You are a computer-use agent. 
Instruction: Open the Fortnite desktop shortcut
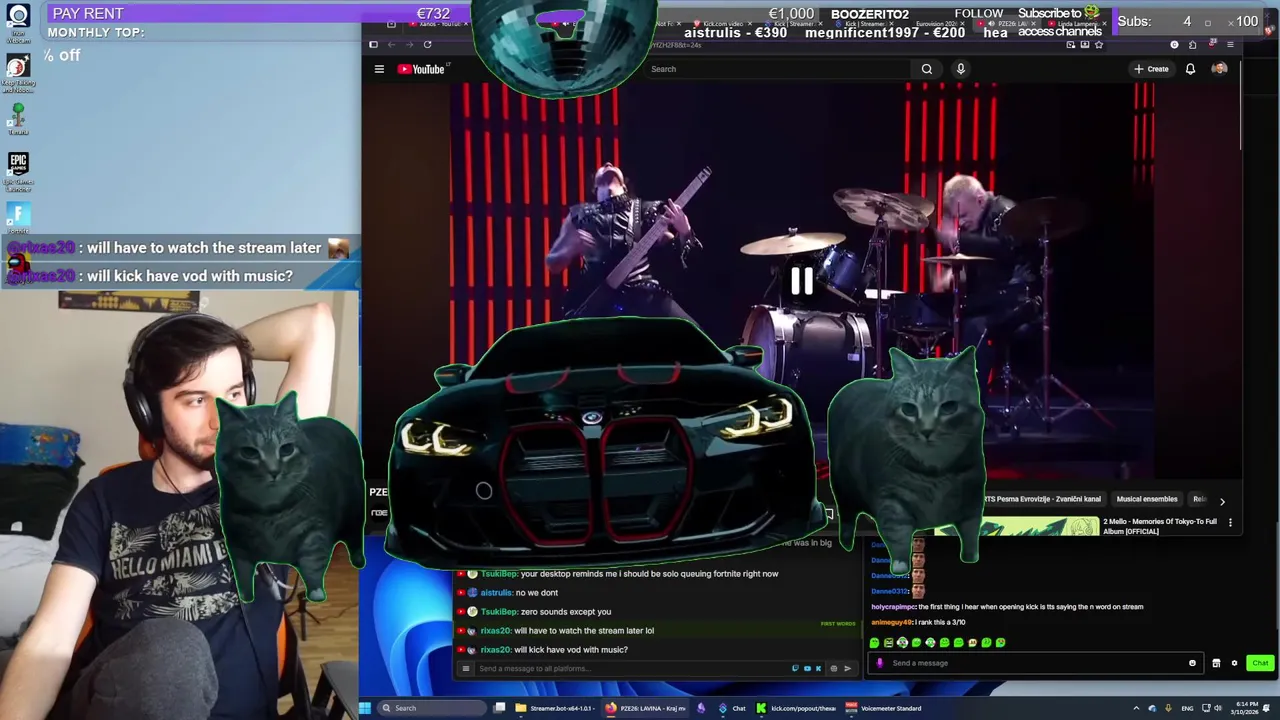coord(18,219)
